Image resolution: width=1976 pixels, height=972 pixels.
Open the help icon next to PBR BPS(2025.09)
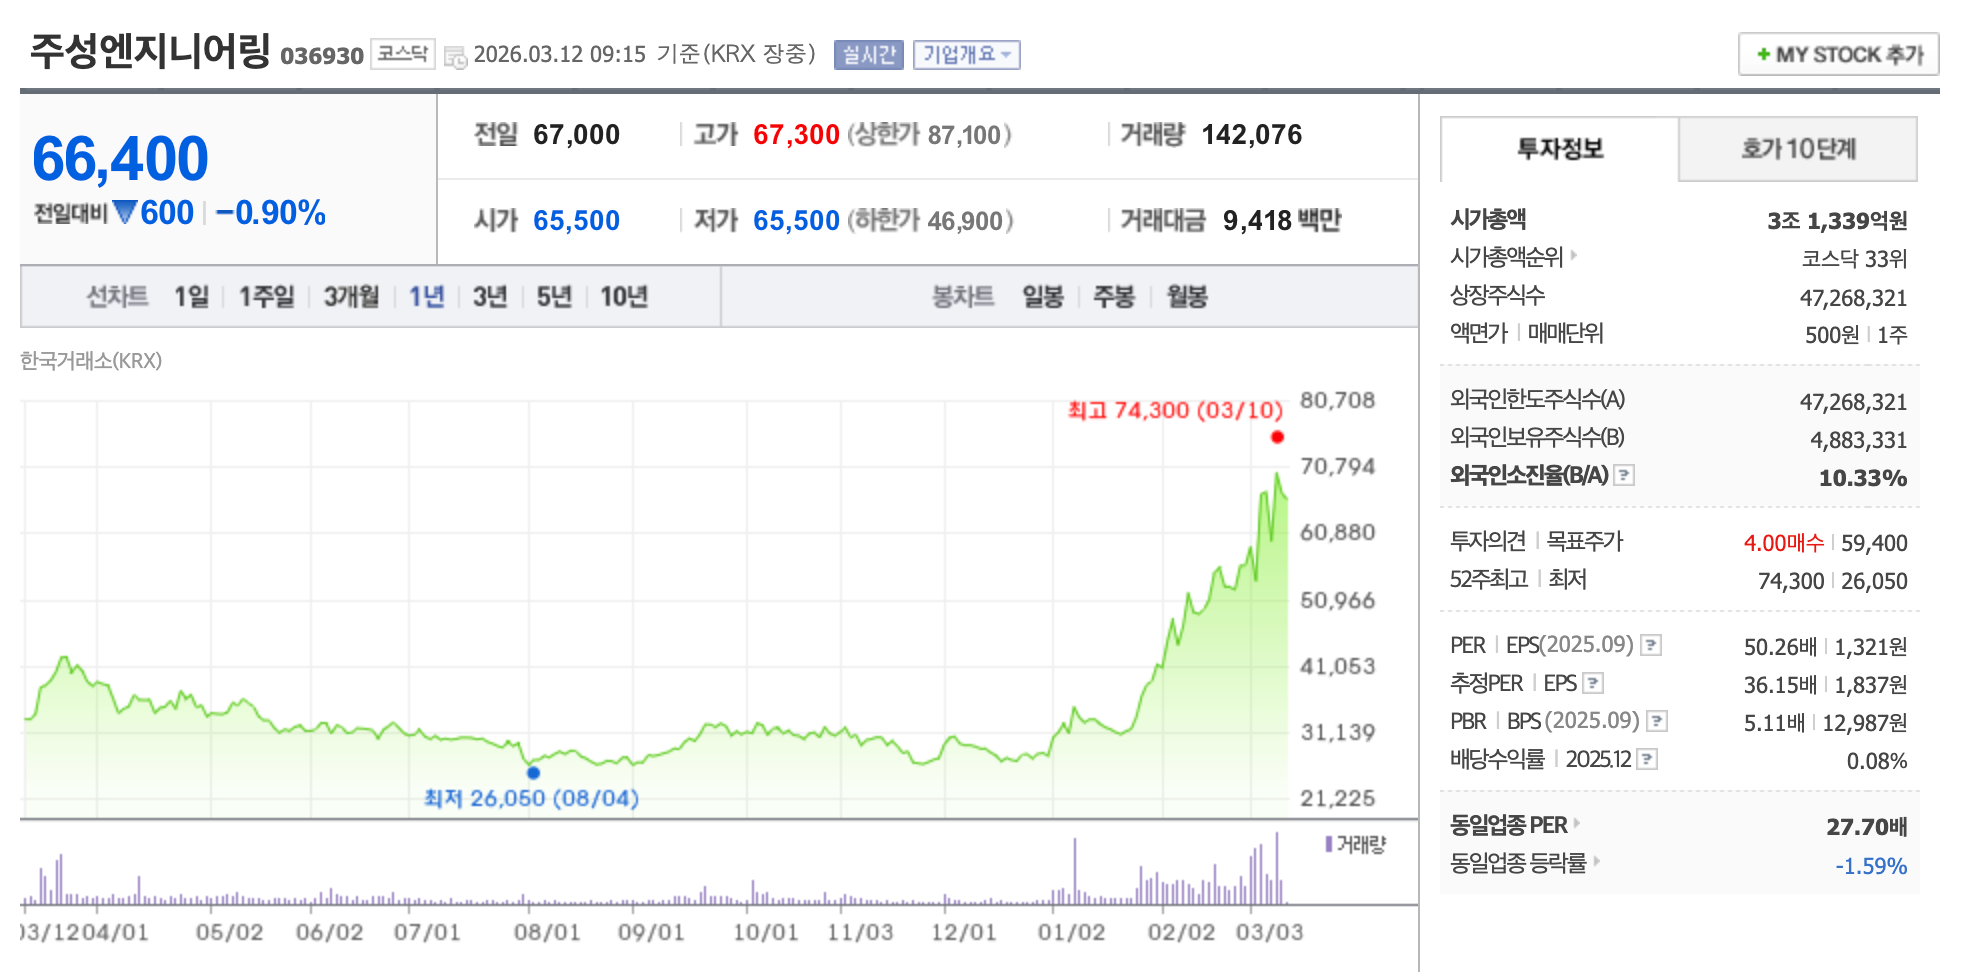[x=1657, y=721]
